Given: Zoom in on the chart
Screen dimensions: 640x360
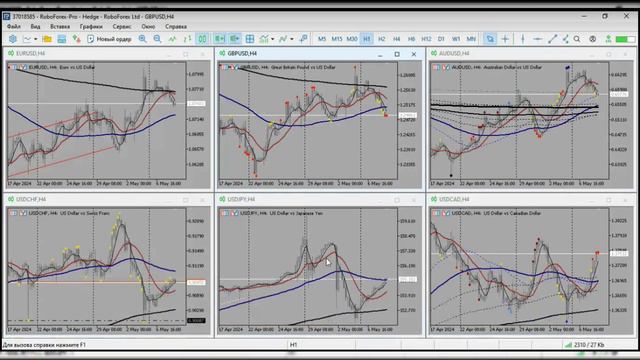Looking at the screenshot, I should pyautogui.click(x=142, y=39).
